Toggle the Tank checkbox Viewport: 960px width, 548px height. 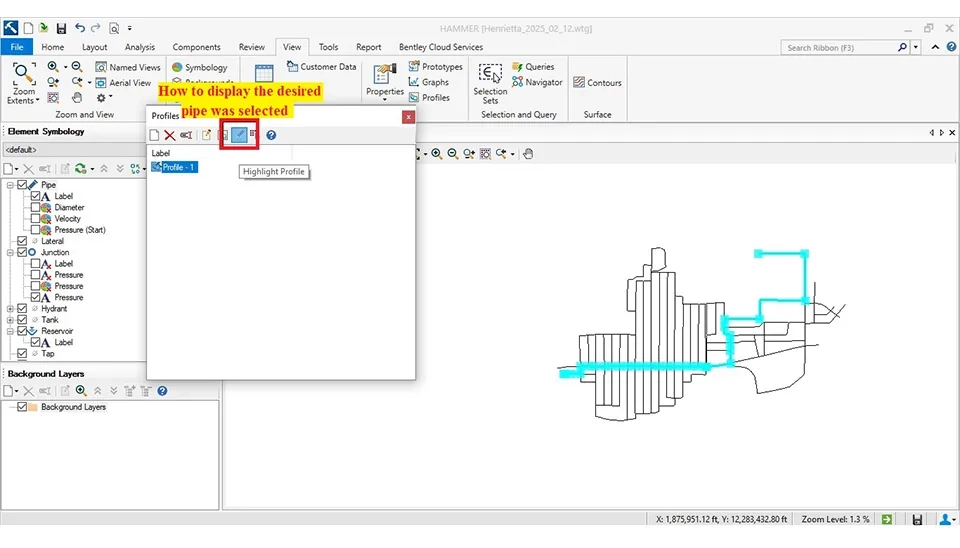click(23, 320)
